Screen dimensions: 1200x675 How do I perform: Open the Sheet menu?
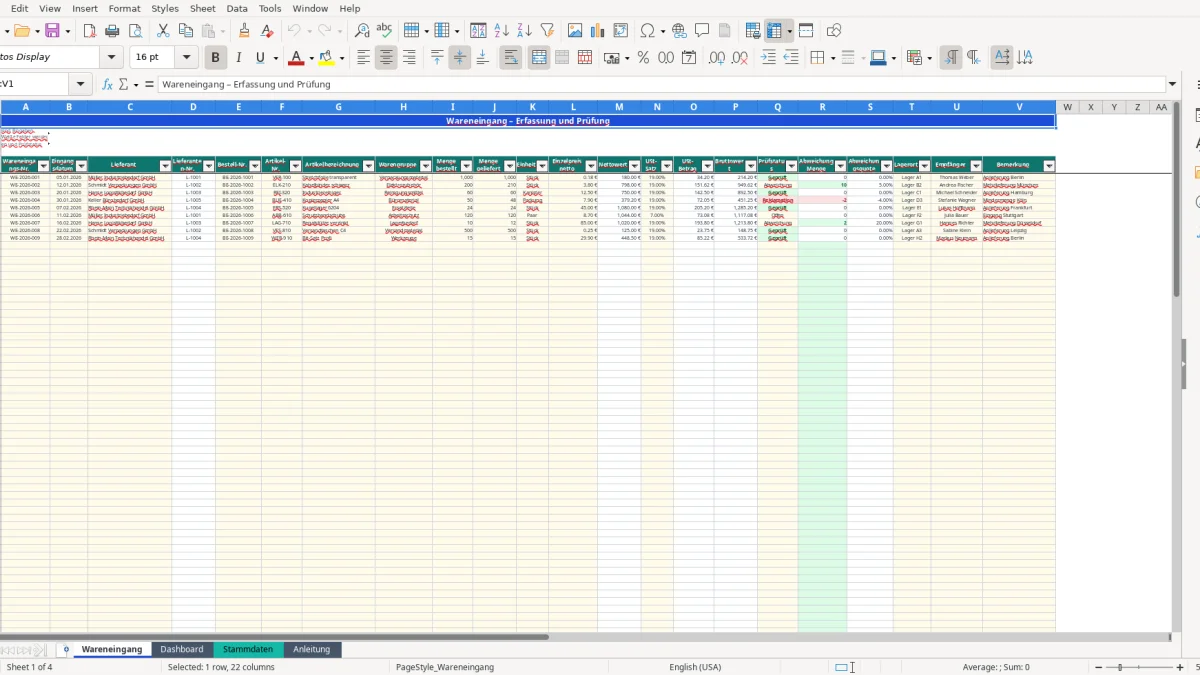coord(203,8)
